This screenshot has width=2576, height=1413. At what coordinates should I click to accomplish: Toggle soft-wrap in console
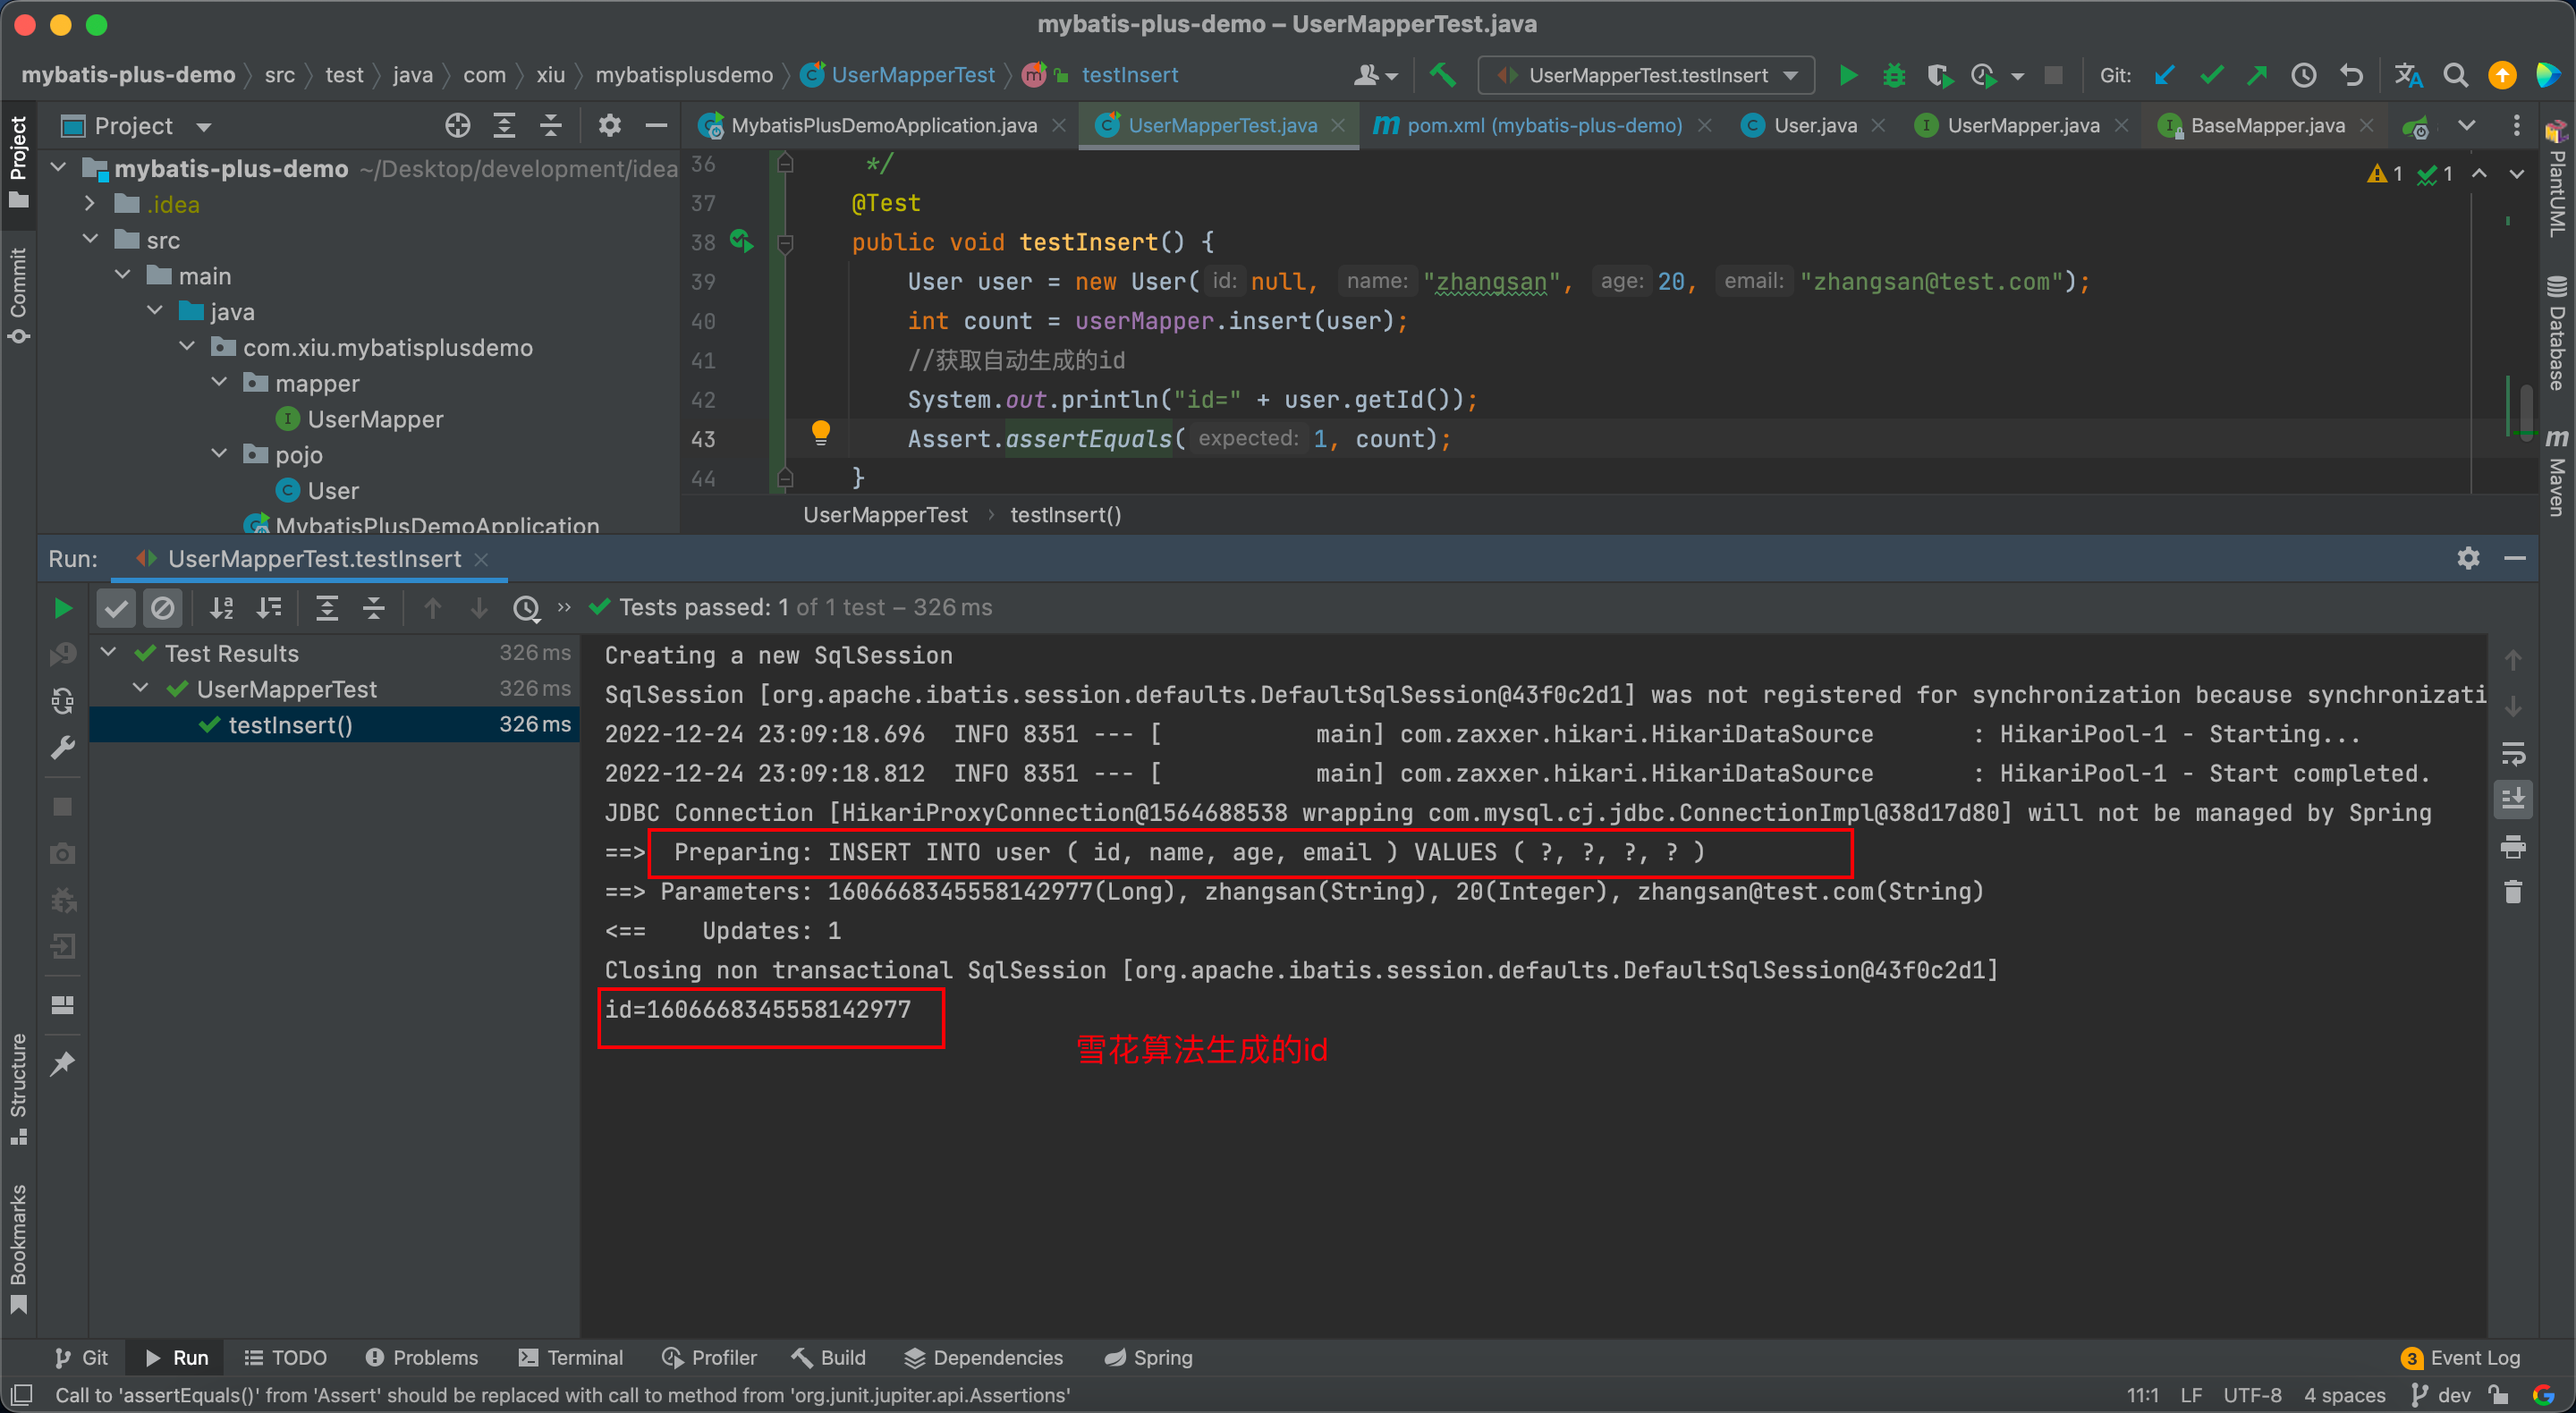(2513, 753)
